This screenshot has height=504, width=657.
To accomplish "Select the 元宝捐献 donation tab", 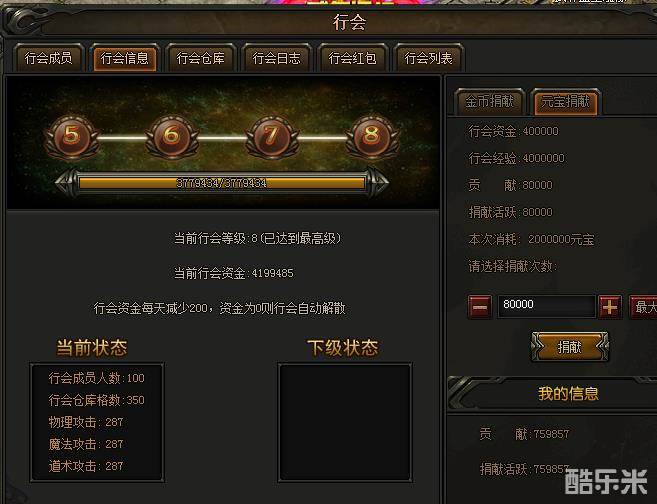I will pyautogui.click(x=565, y=101).
